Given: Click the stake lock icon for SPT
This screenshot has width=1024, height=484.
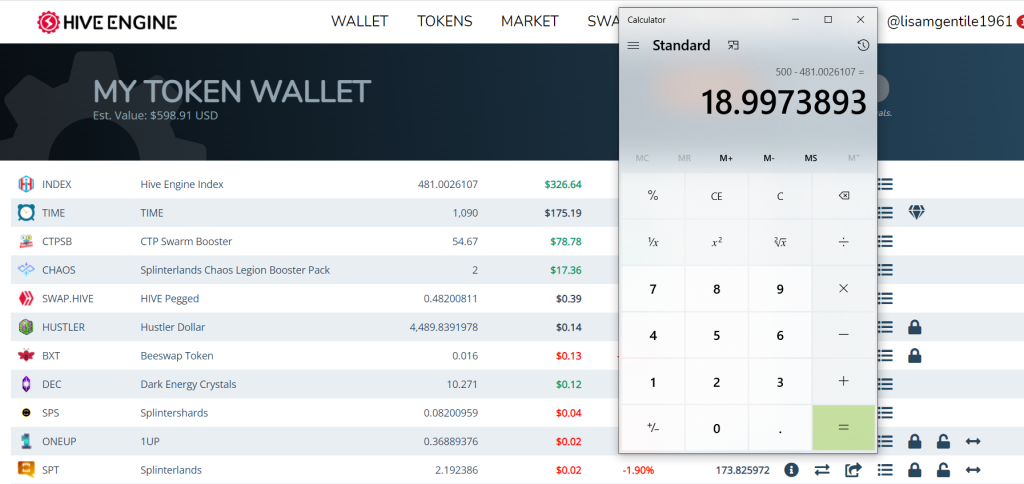Looking at the screenshot, I should click(915, 470).
